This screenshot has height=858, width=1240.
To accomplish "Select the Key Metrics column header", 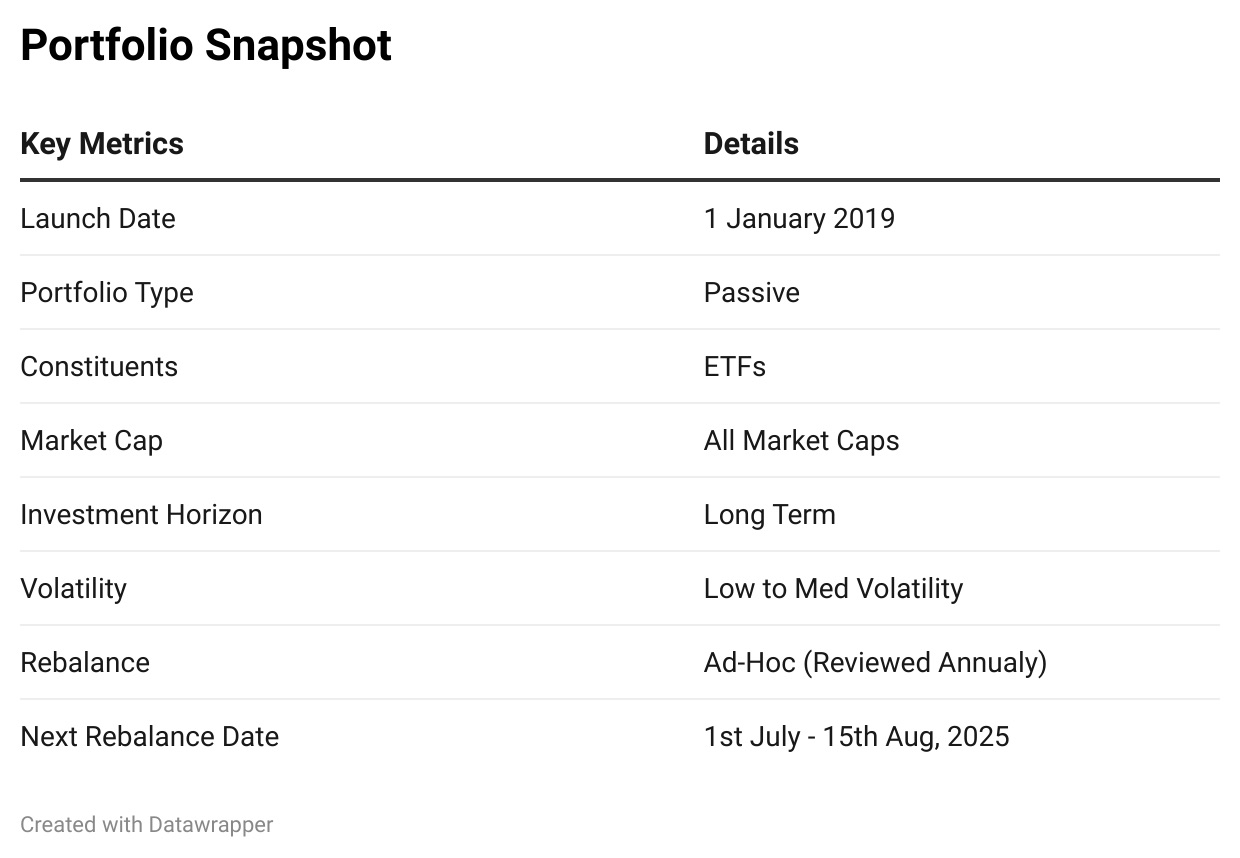I will (x=102, y=144).
